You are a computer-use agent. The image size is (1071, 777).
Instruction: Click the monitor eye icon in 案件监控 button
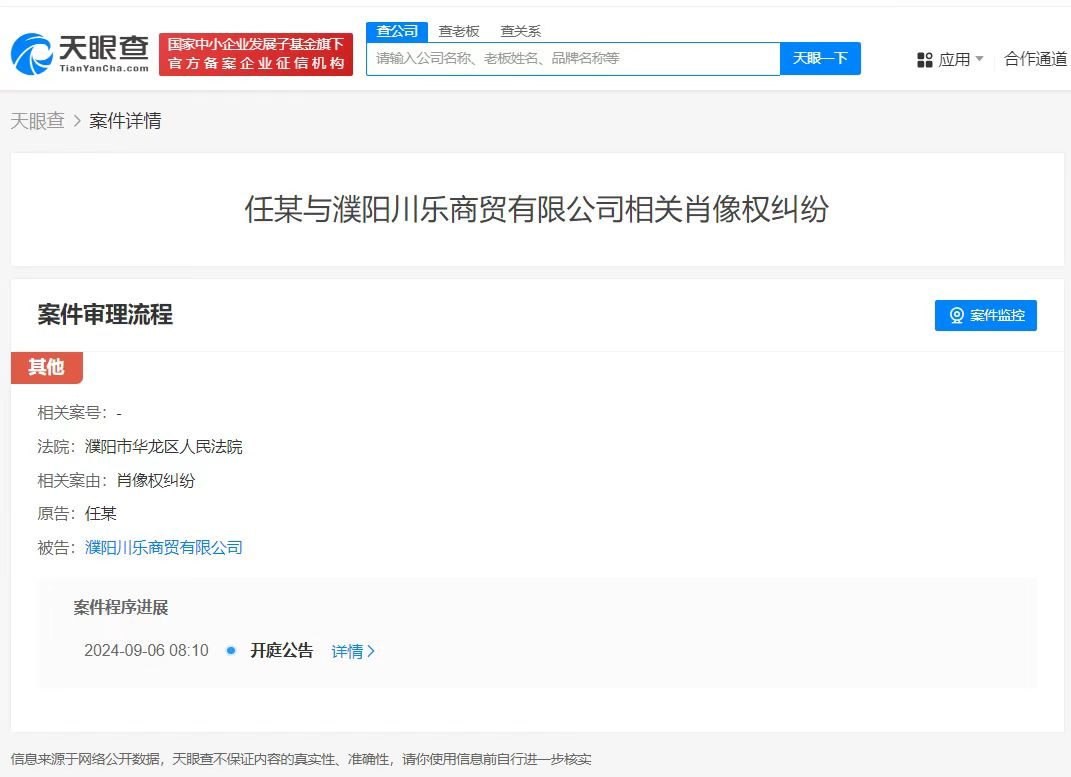(x=957, y=315)
